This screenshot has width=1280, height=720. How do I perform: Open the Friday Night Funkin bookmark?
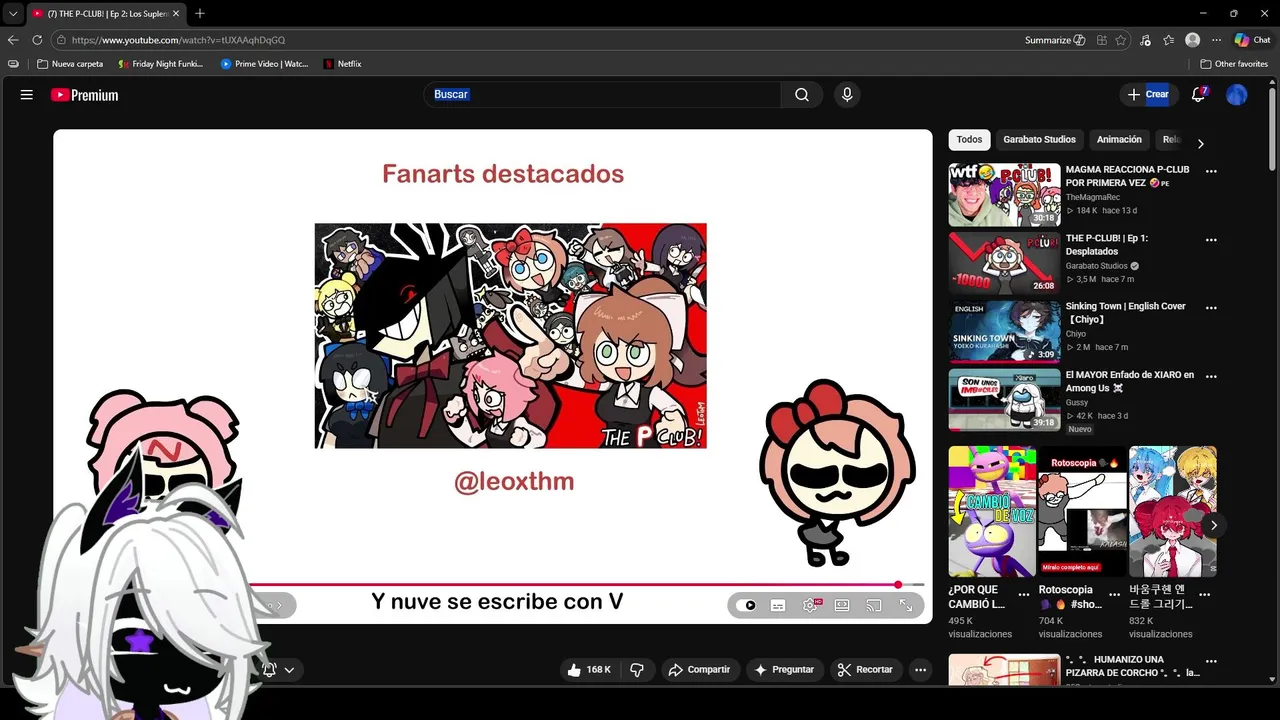click(160, 64)
